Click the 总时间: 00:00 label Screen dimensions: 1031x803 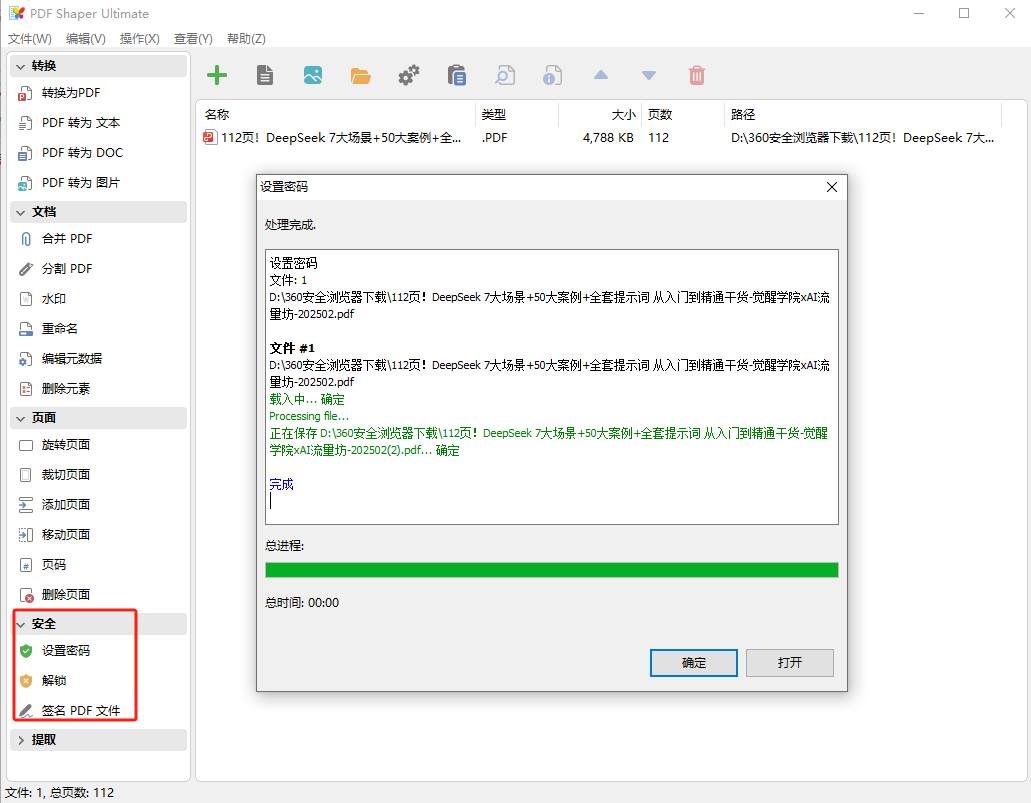click(x=302, y=602)
